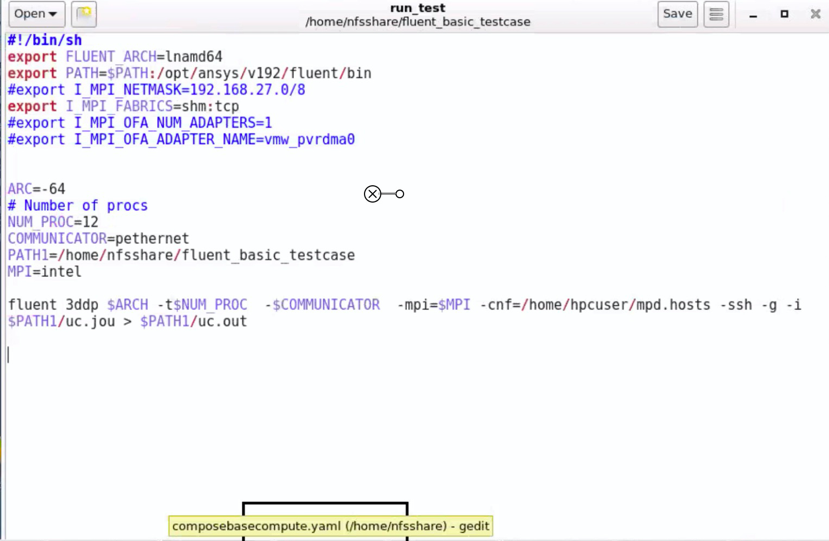Click the PATH export line with fluent/bin
The height and width of the screenshot is (541, 829).
click(x=189, y=73)
